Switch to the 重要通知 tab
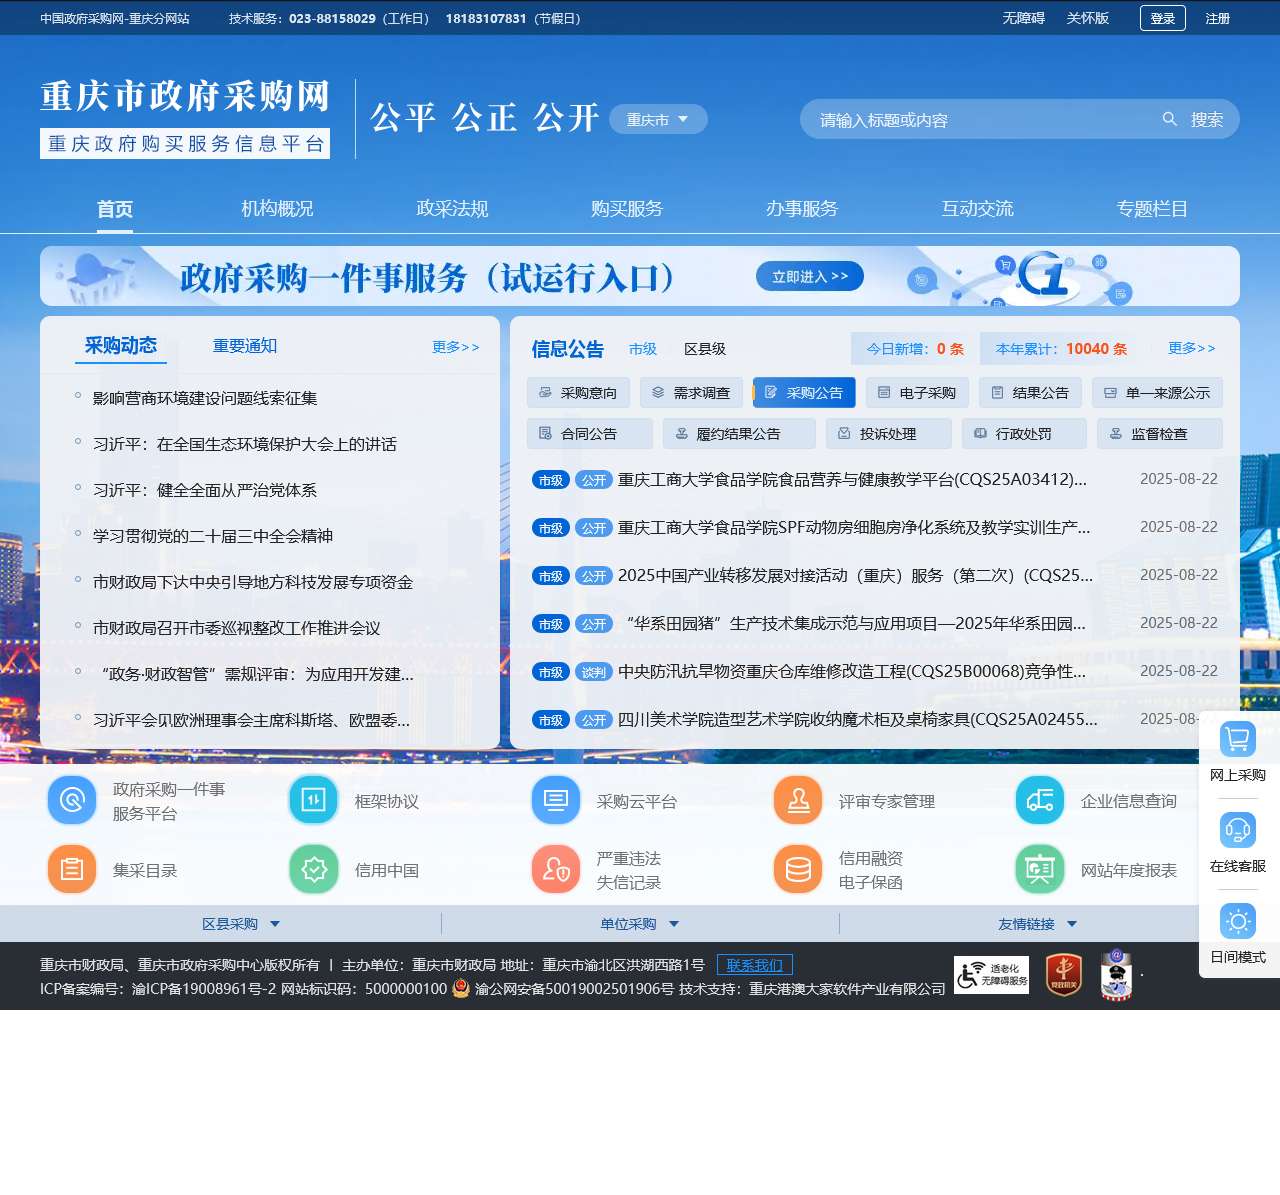Screen dimensions: 1280x1195 coord(243,345)
